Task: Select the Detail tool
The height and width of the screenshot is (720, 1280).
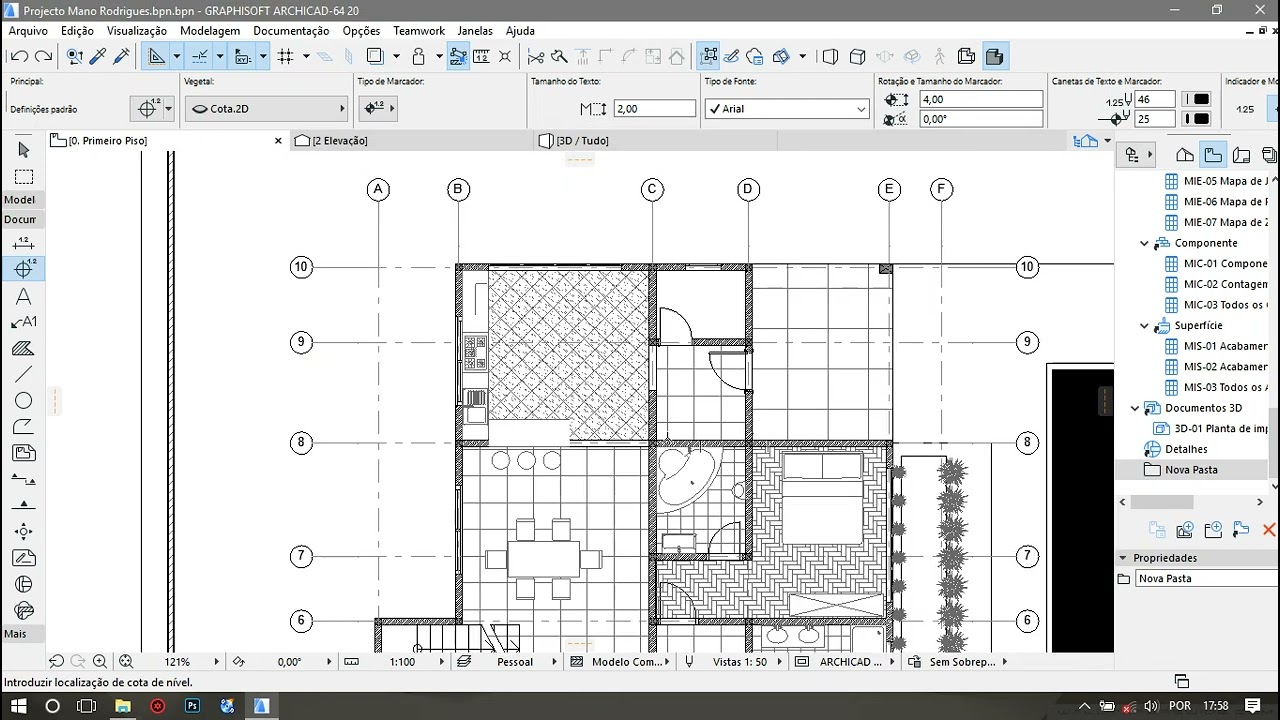Action: click(x=24, y=584)
